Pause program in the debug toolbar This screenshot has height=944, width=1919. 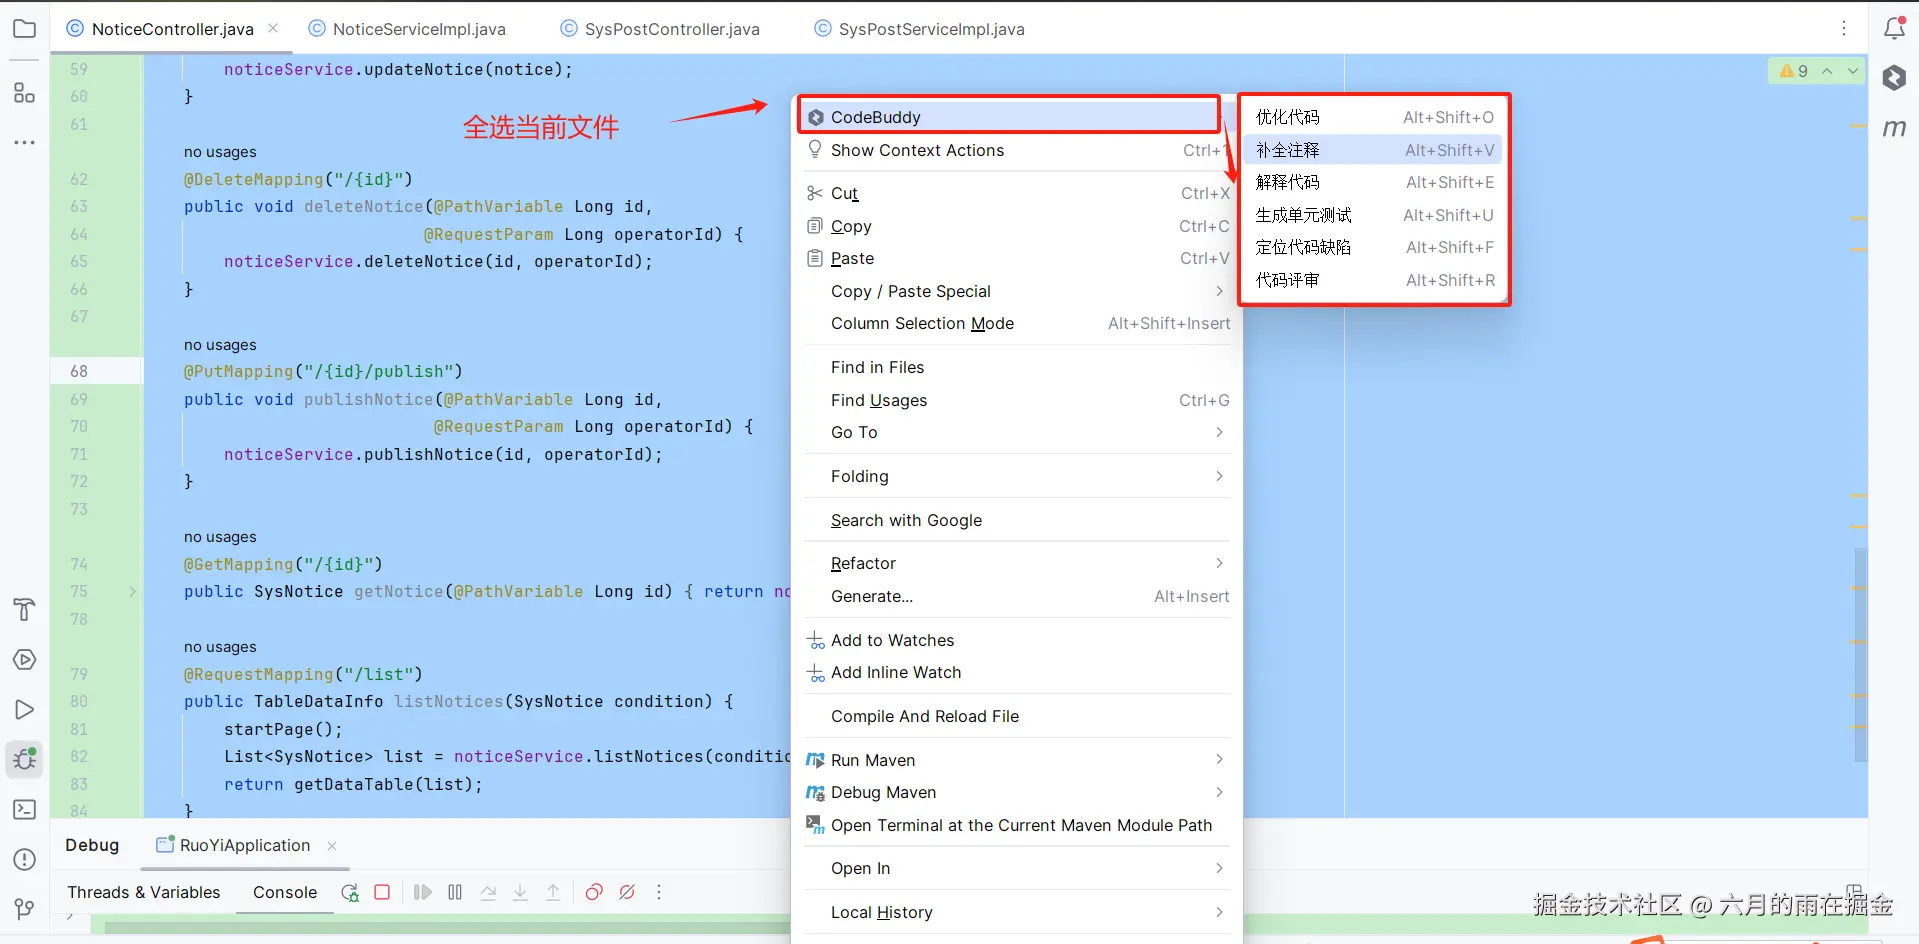point(455,892)
